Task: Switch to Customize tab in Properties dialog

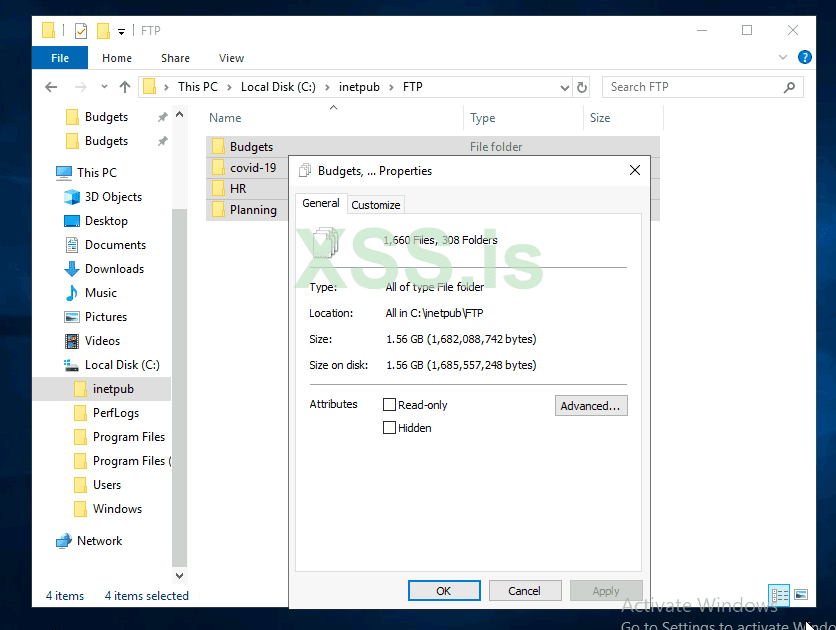Action: tap(375, 205)
